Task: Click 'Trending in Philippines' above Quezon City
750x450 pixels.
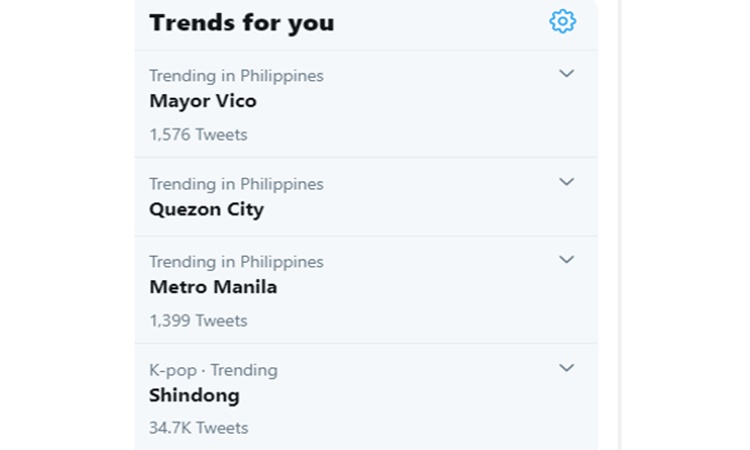Action: click(x=236, y=184)
